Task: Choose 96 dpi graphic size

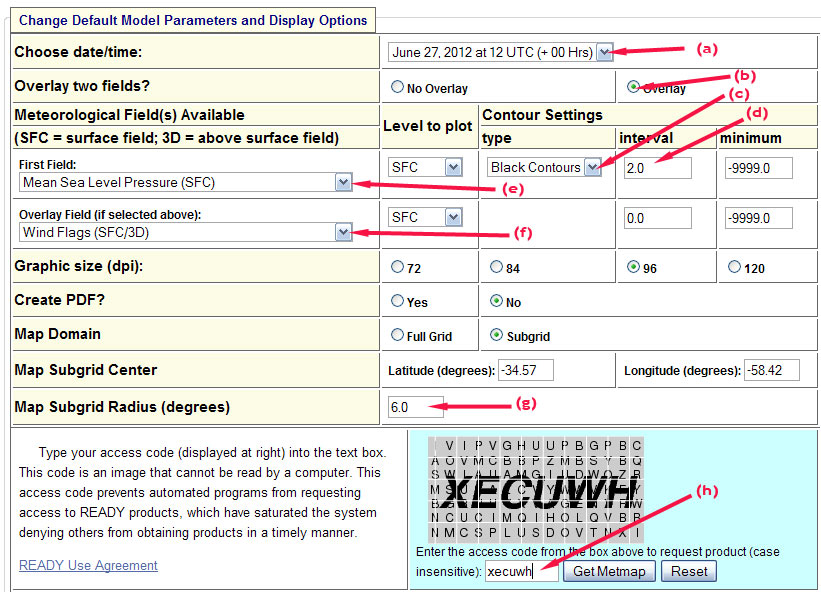Action: coord(633,267)
